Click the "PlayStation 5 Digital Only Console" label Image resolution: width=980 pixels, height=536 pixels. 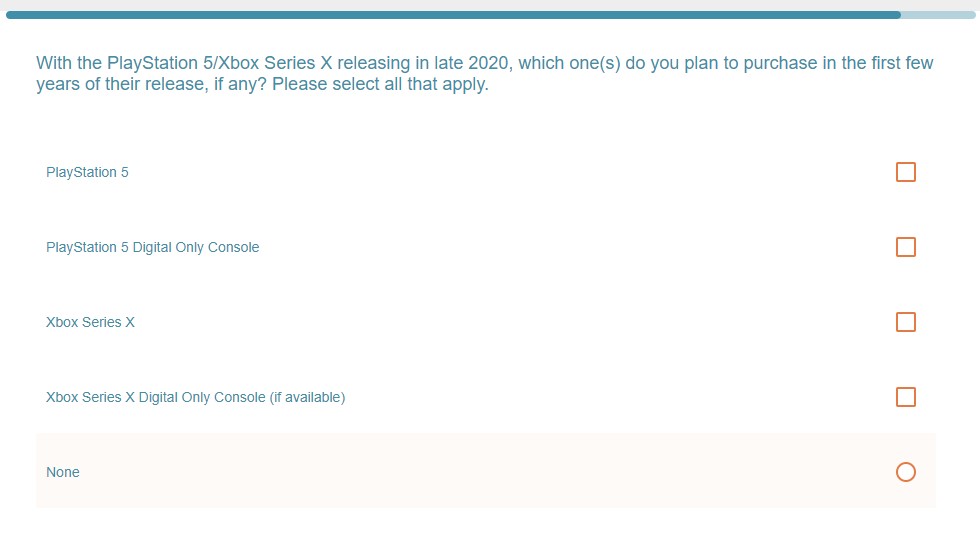point(152,247)
